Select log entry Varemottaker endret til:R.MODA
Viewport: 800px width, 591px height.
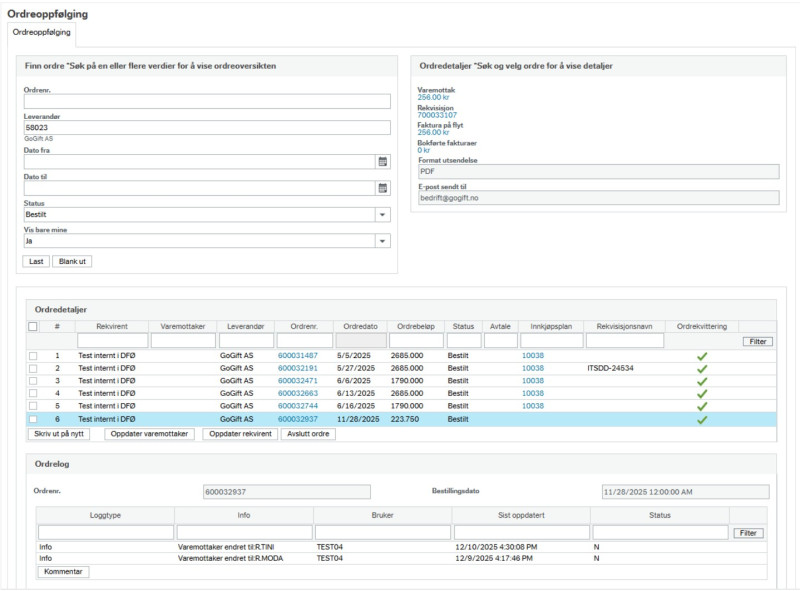click(230, 558)
